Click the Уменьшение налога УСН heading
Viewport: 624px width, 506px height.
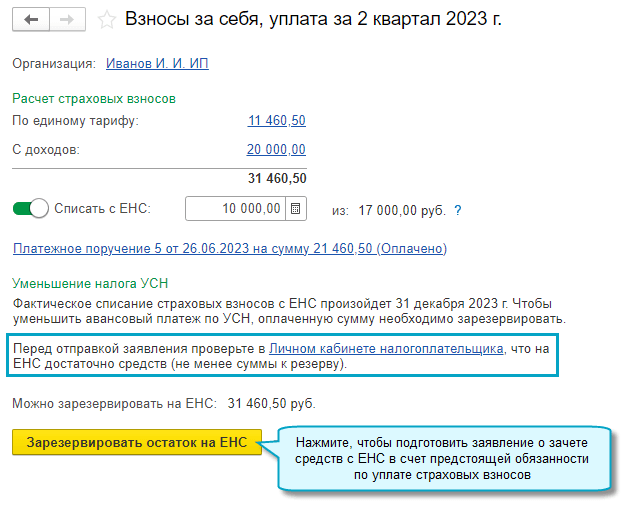pos(87,284)
